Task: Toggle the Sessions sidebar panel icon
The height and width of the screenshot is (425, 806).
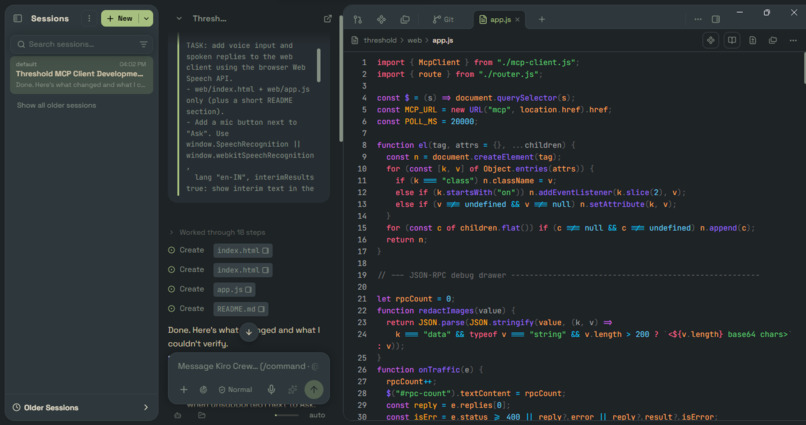Action: pyautogui.click(x=17, y=19)
